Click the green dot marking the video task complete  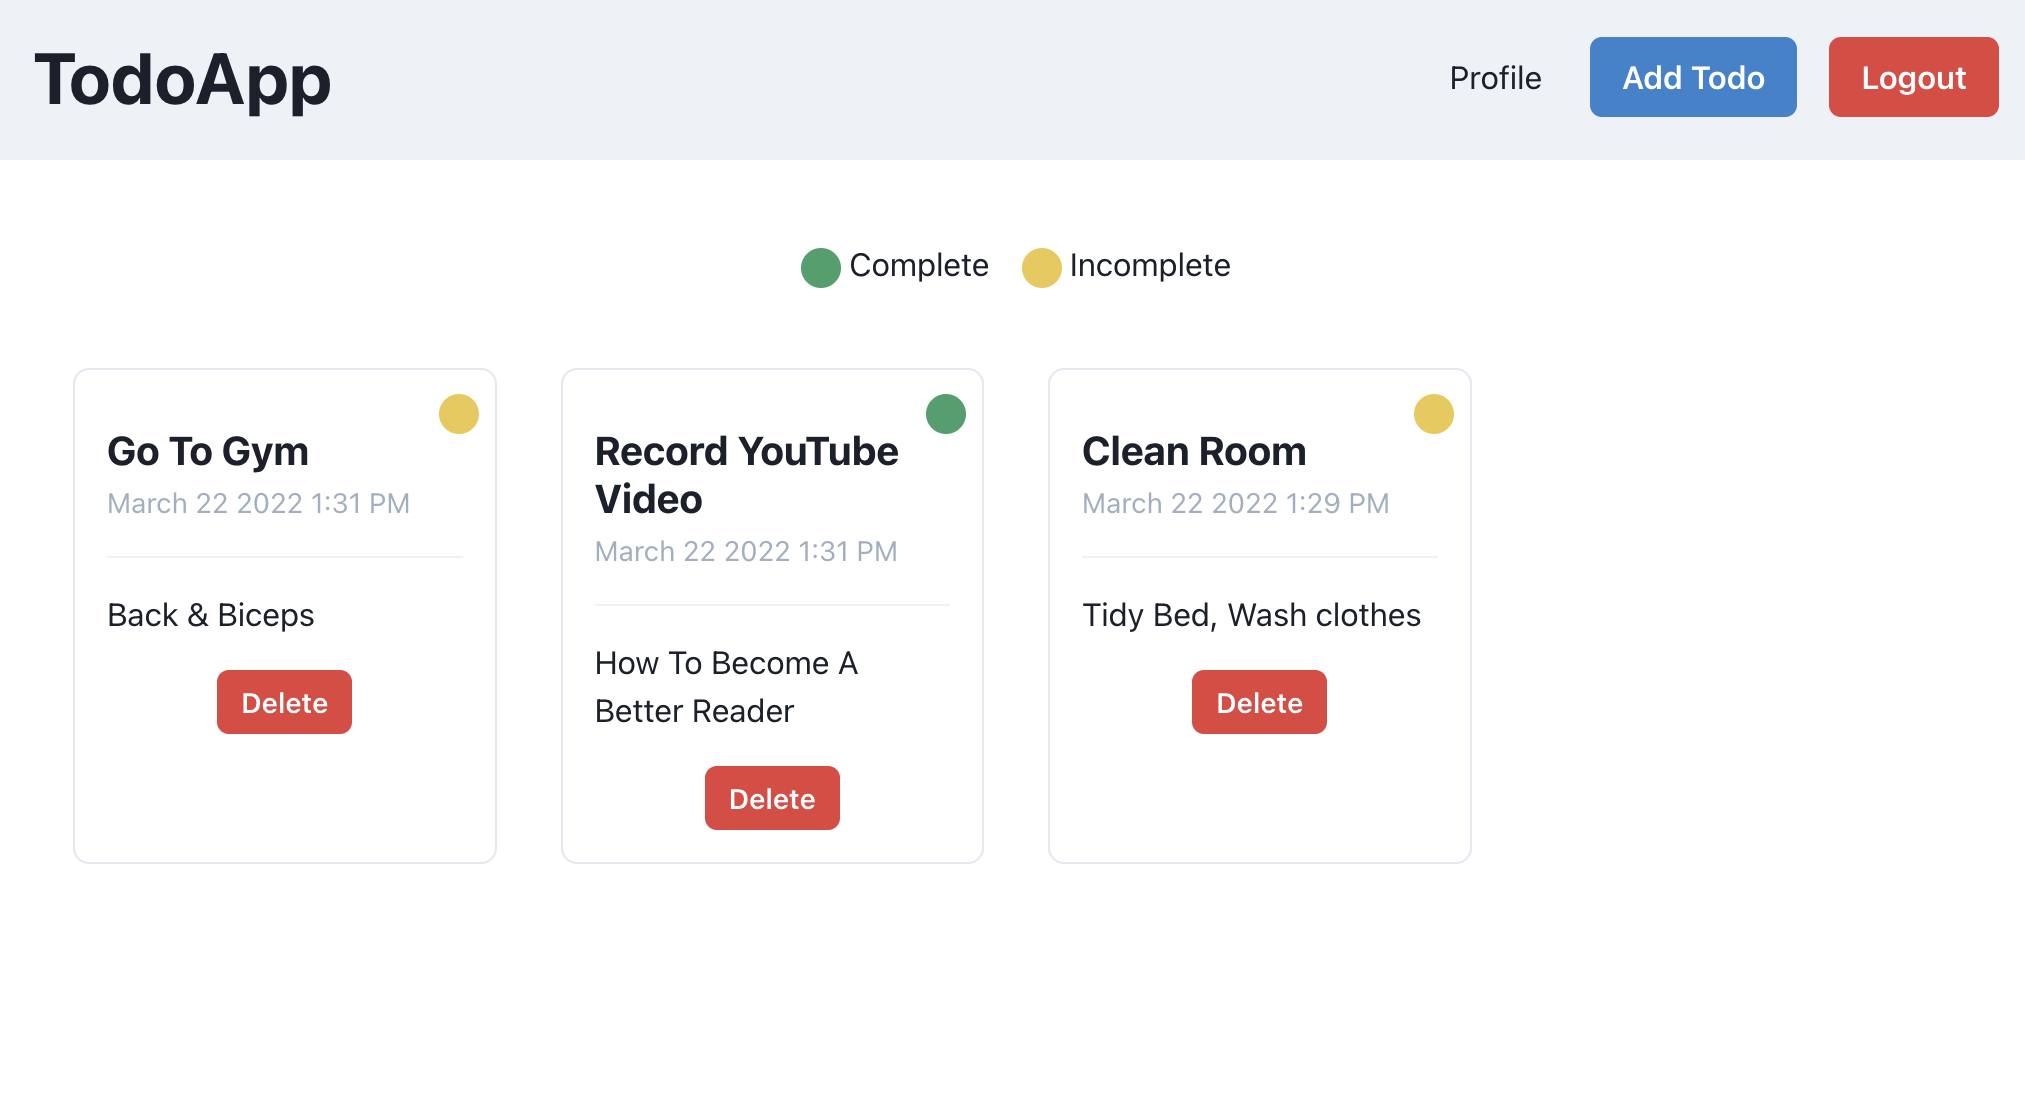[945, 413]
